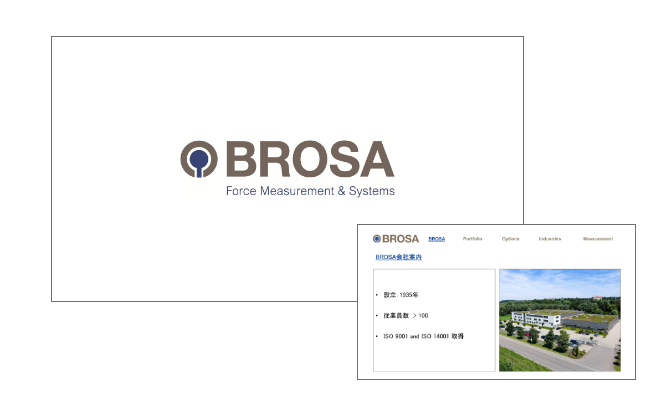670x415 pixels.
Task: Select the ISO 9001 and ISO 14001 bullet
Action: pos(423,336)
